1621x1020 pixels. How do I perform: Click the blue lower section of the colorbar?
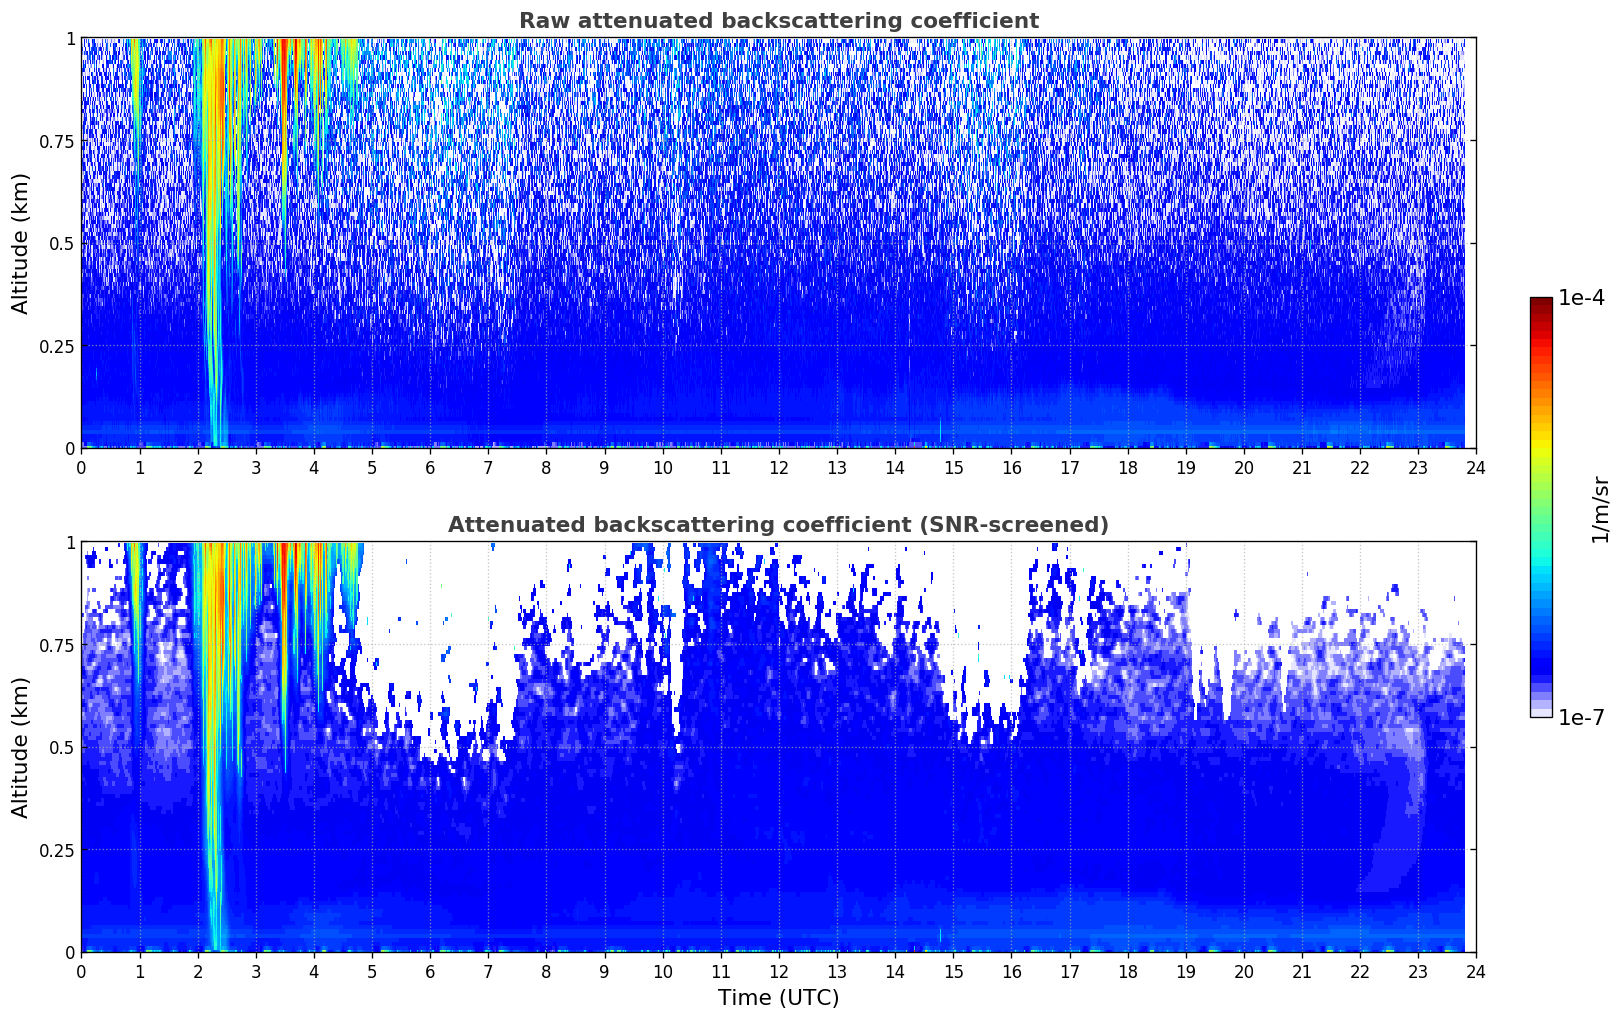pyautogui.click(x=1541, y=645)
